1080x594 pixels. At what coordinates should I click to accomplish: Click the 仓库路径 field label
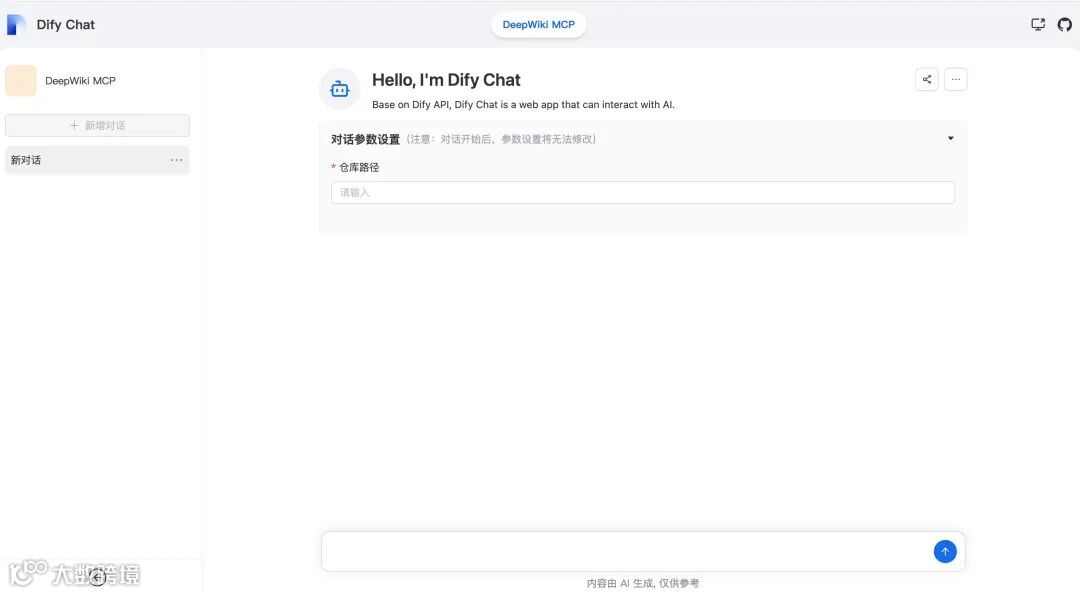click(x=359, y=167)
